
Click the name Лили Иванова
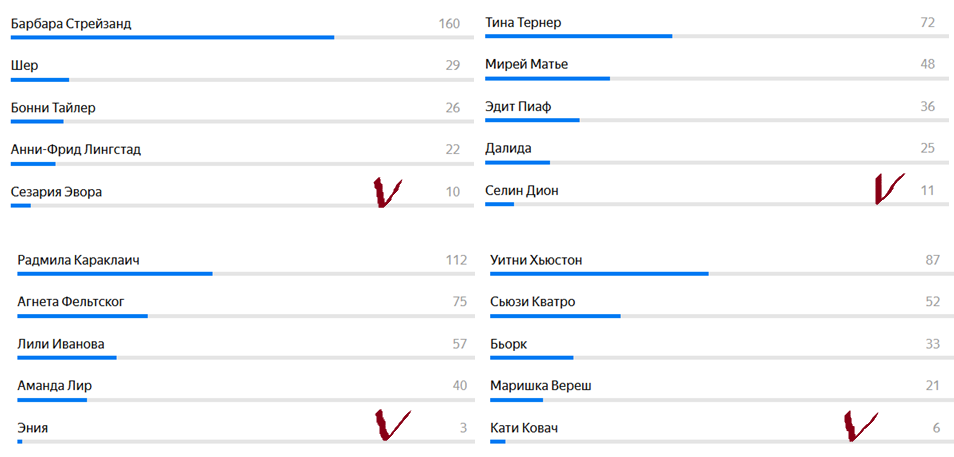click(x=61, y=344)
